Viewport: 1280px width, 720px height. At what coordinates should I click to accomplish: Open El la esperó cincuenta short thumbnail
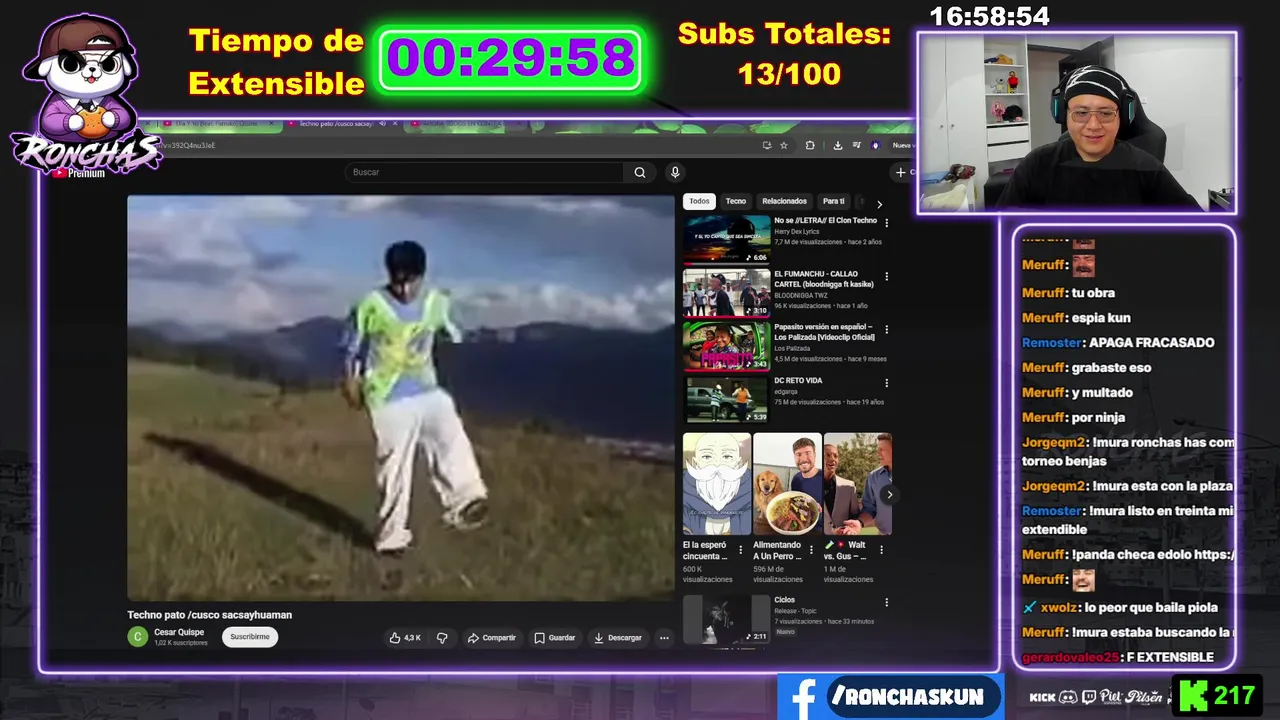(x=717, y=484)
